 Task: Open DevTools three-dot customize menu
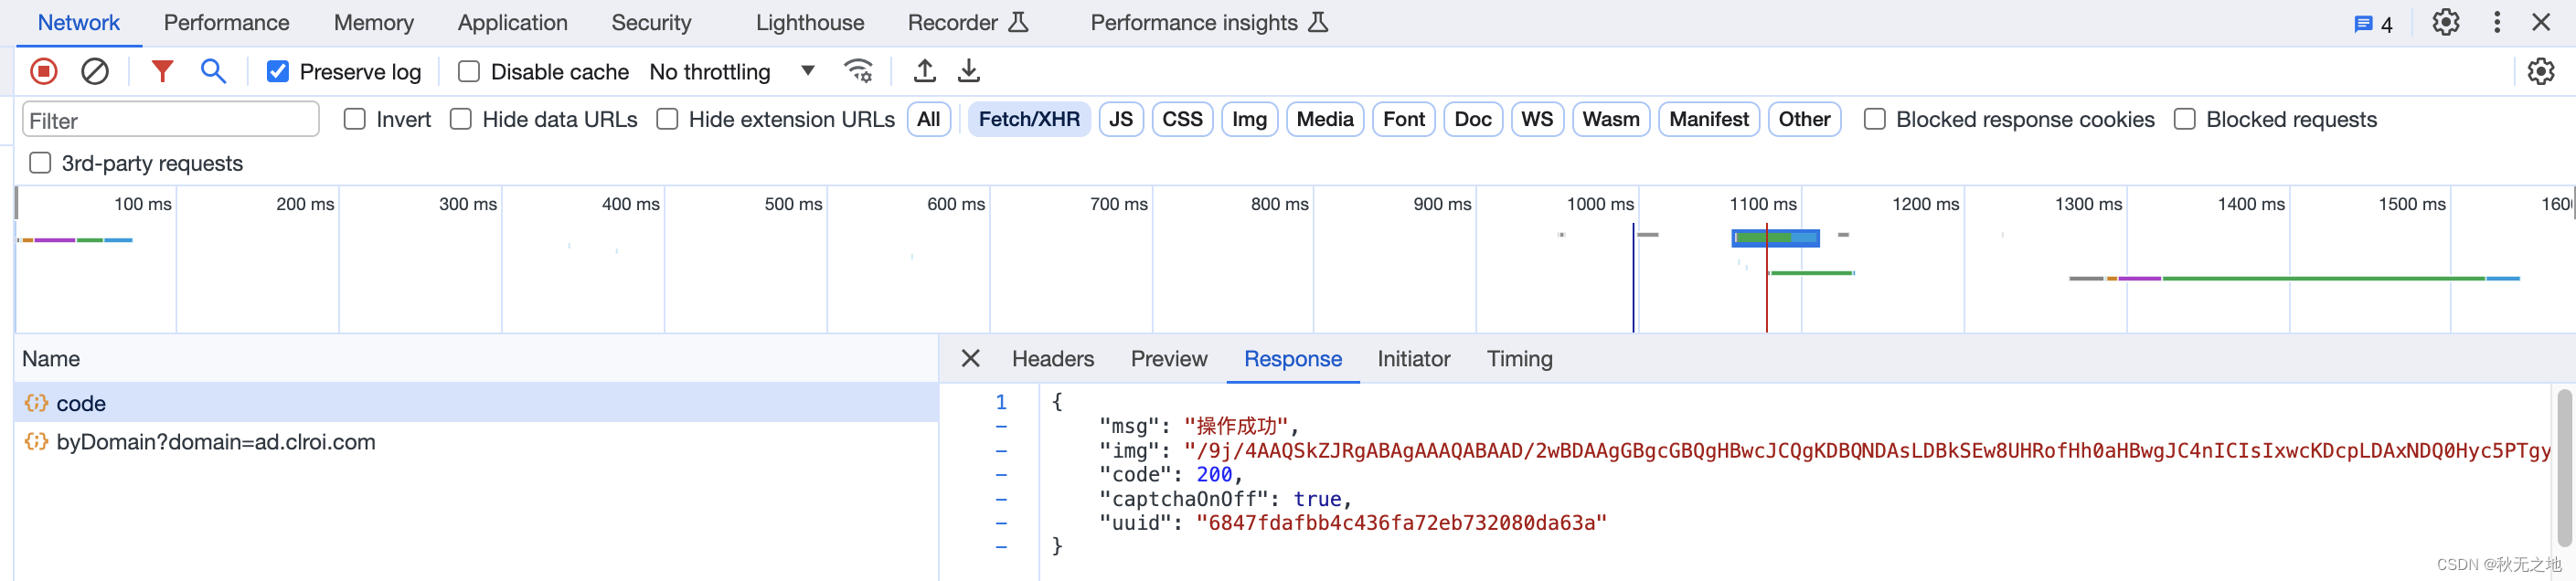[x=2497, y=22]
